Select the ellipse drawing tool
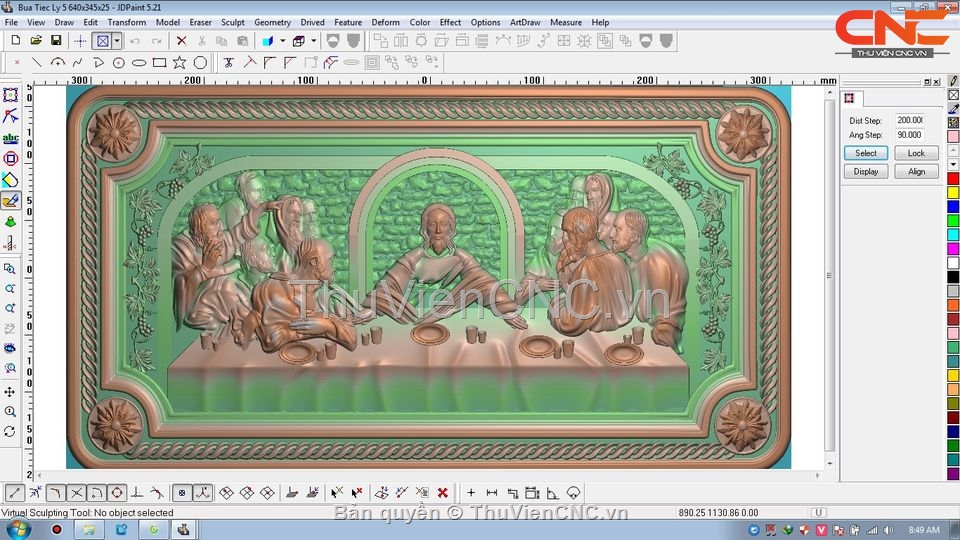The height and width of the screenshot is (540, 960). coord(139,62)
